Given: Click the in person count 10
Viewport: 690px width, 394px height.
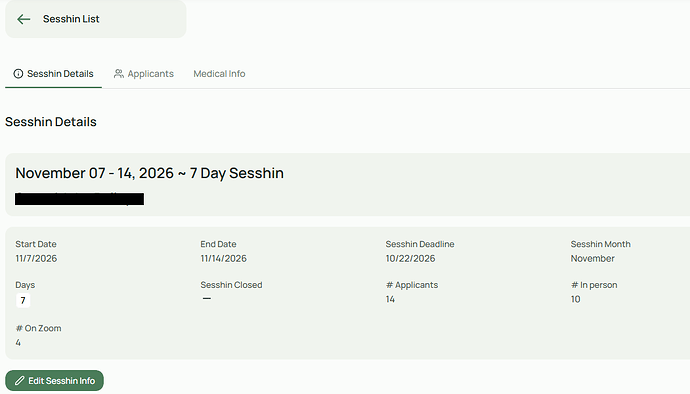Looking at the screenshot, I should [576, 299].
